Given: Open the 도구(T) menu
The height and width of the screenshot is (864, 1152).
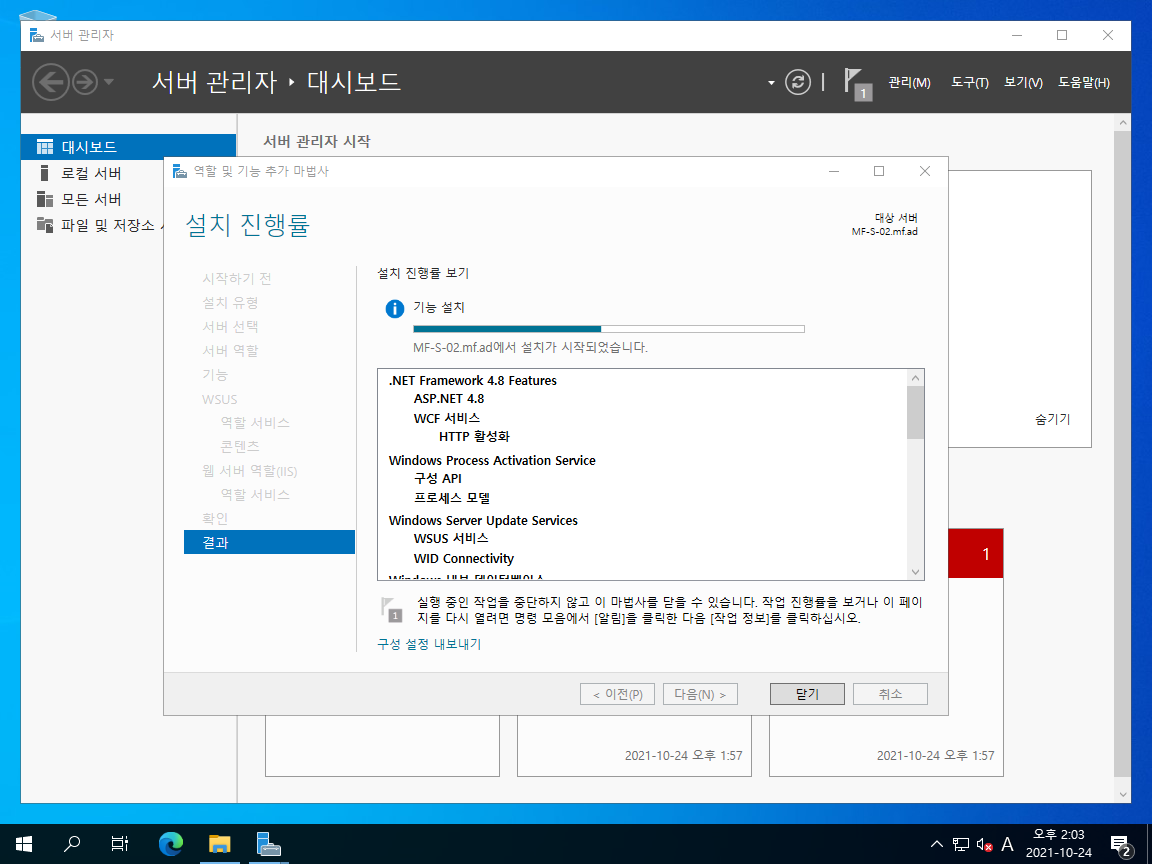Looking at the screenshot, I should point(969,82).
